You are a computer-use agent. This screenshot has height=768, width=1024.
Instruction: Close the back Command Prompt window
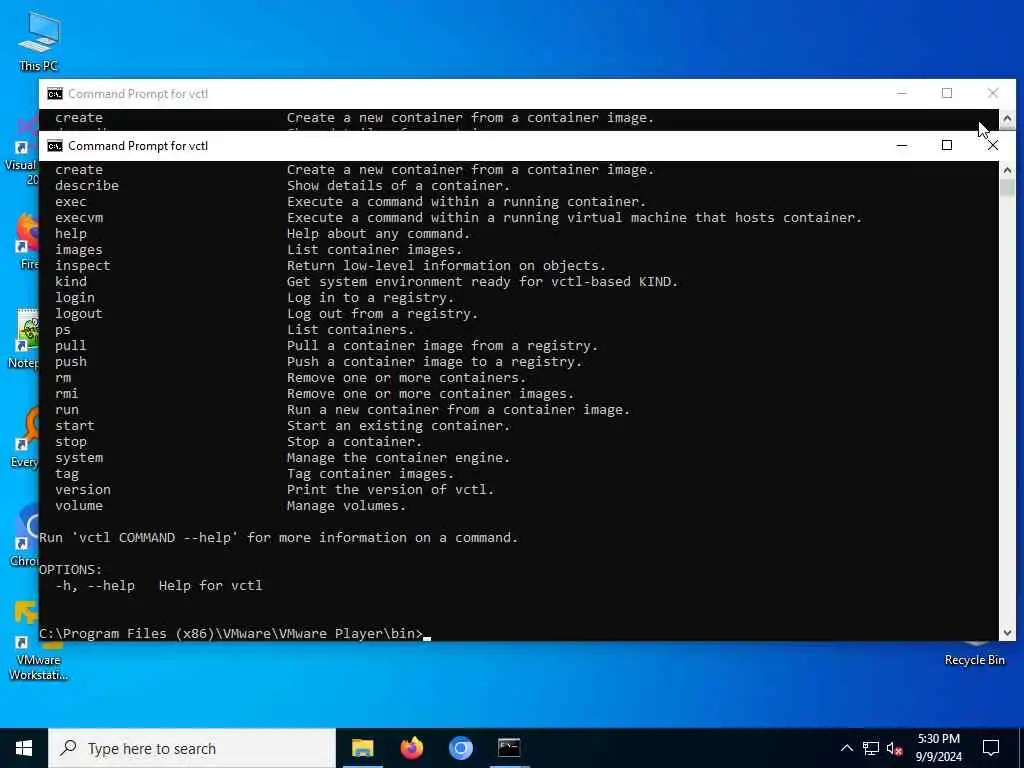pos(993,93)
